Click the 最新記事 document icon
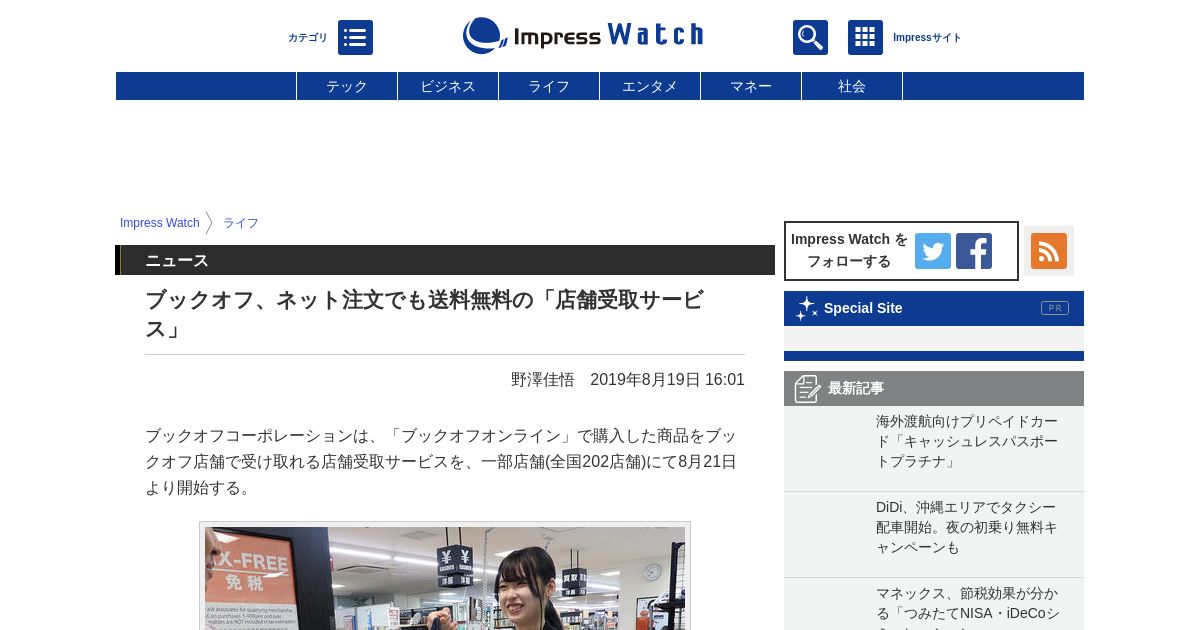The width and height of the screenshot is (1200, 630). coord(807,388)
